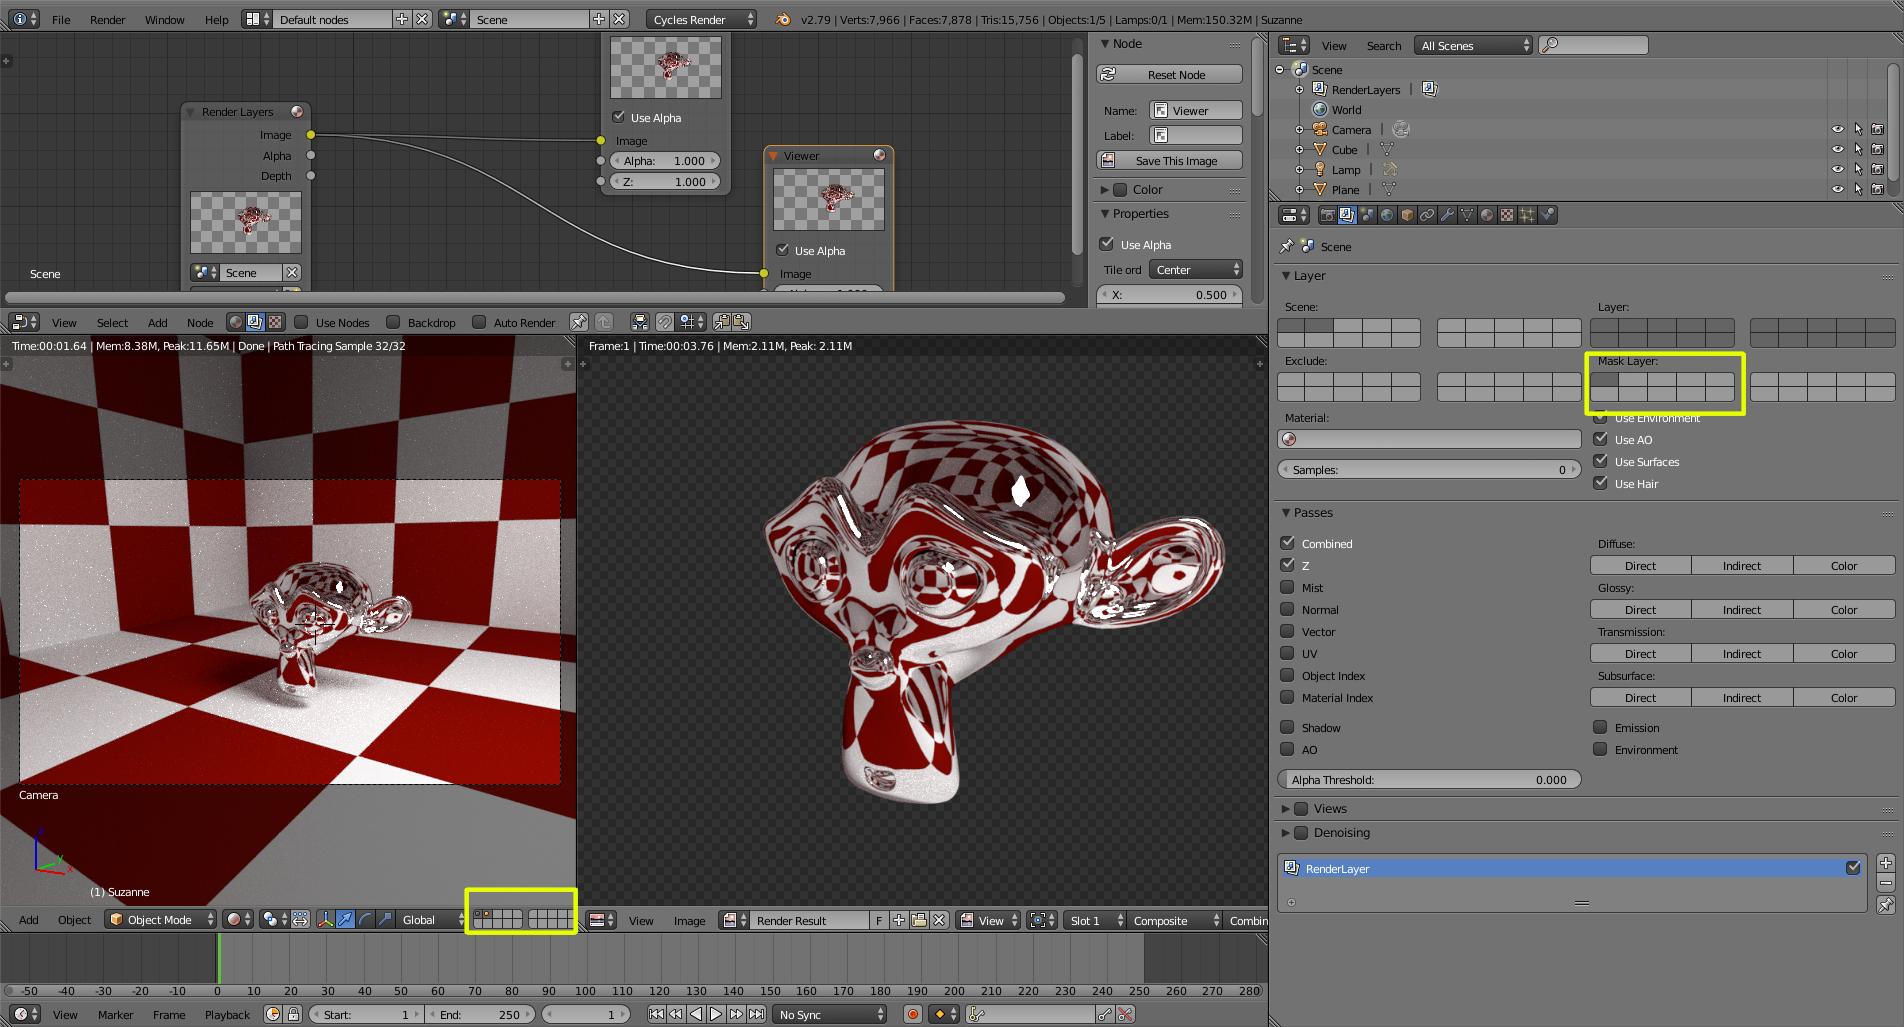Enable the Backdrop checkbox
Image resolution: width=1904 pixels, height=1027 pixels.
coord(393,322)
